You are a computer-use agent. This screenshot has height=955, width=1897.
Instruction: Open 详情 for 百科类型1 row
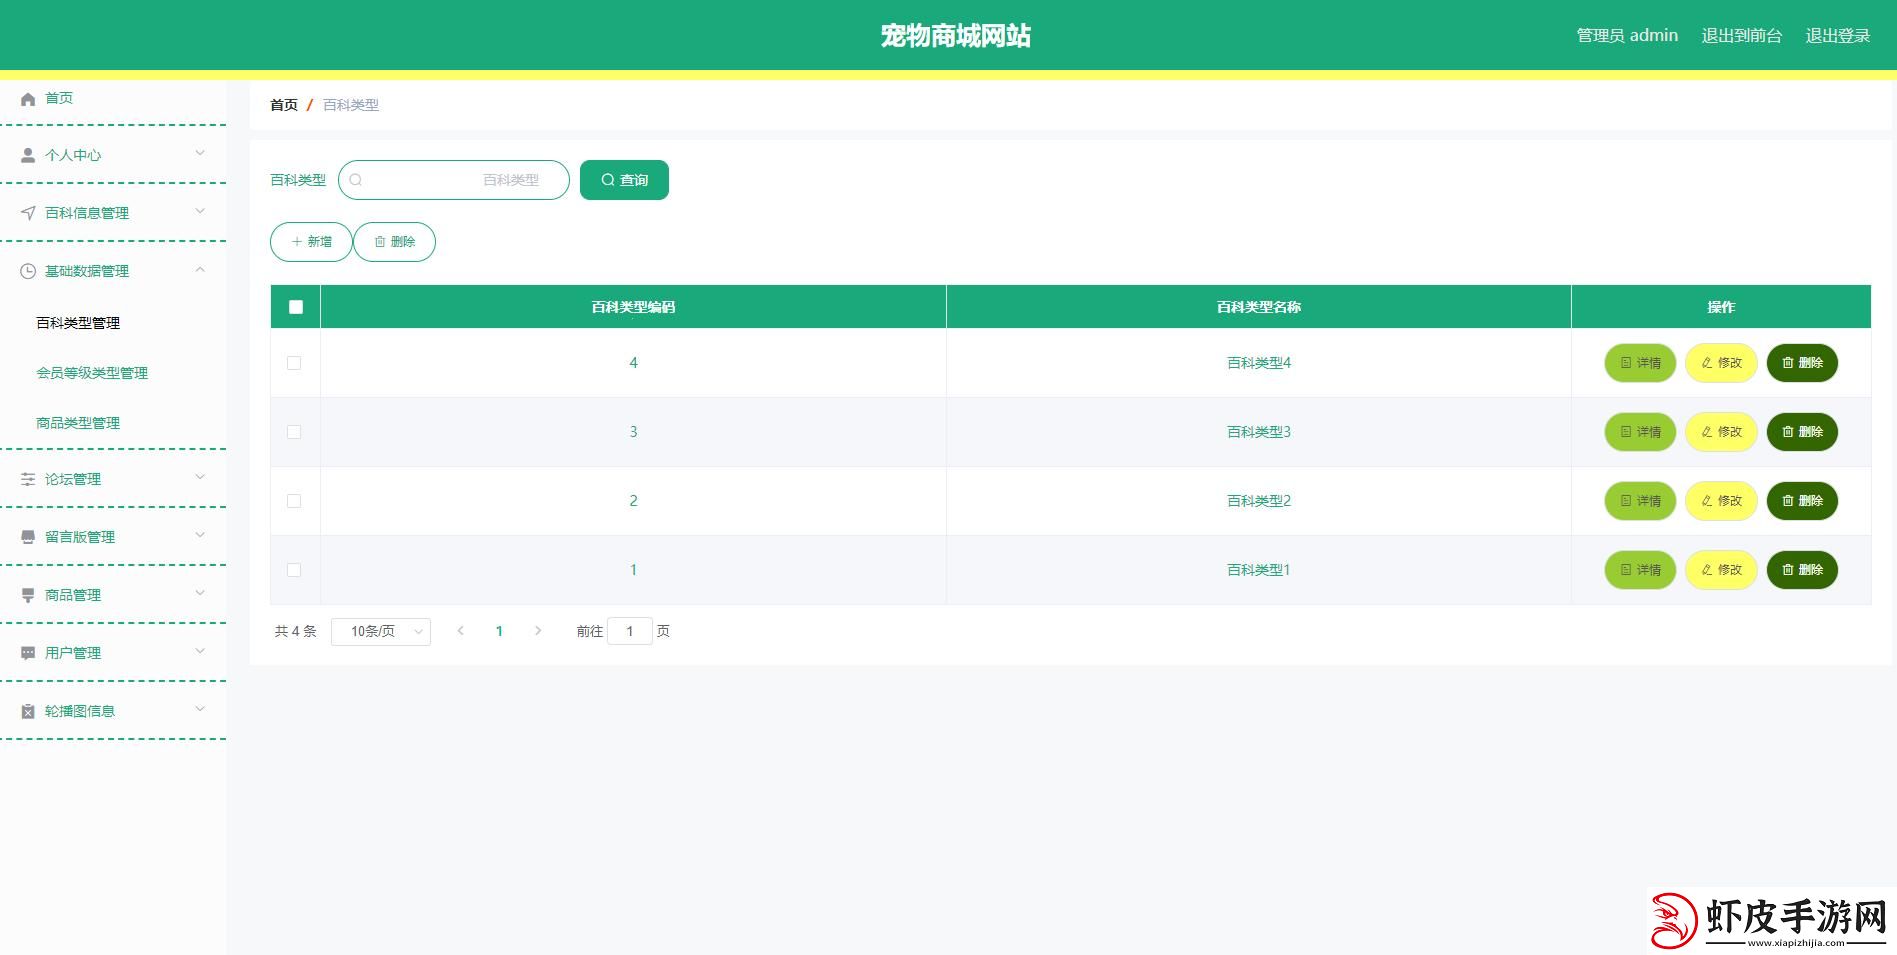(1640, 570)
